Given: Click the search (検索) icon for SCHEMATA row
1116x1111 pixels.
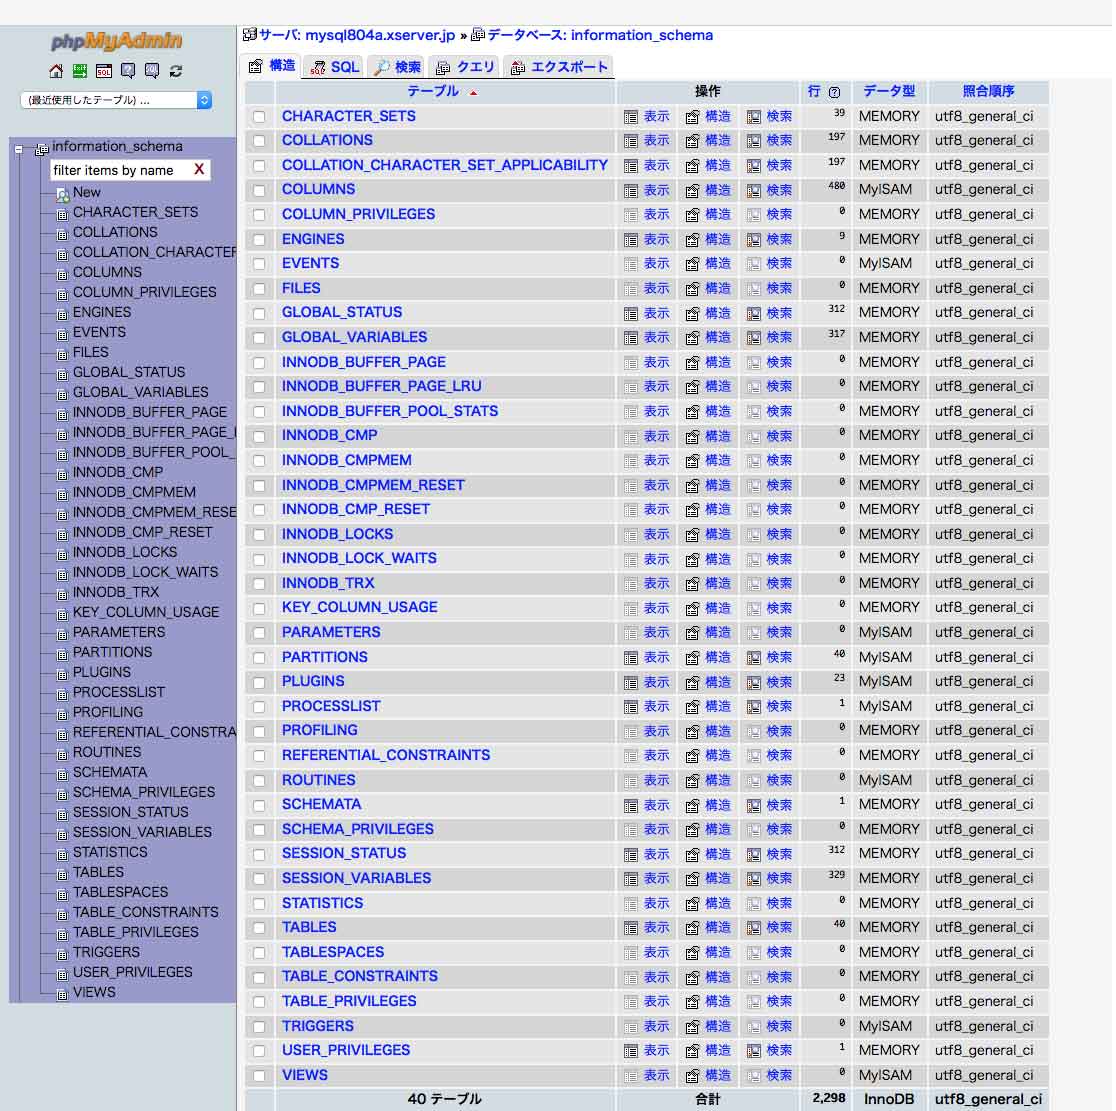Looking at the screenshot, I should pos(754,806).
